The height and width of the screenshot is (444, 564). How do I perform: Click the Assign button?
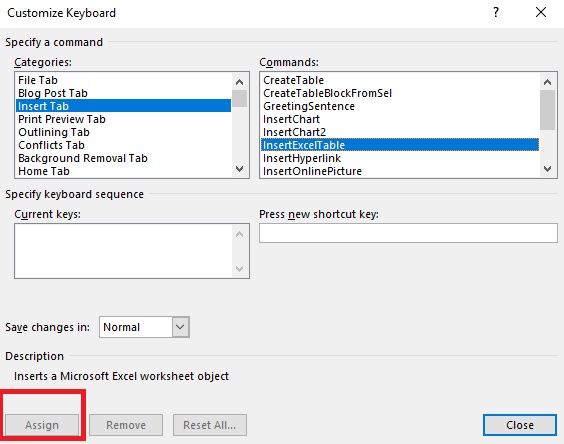tap(42, 425)
